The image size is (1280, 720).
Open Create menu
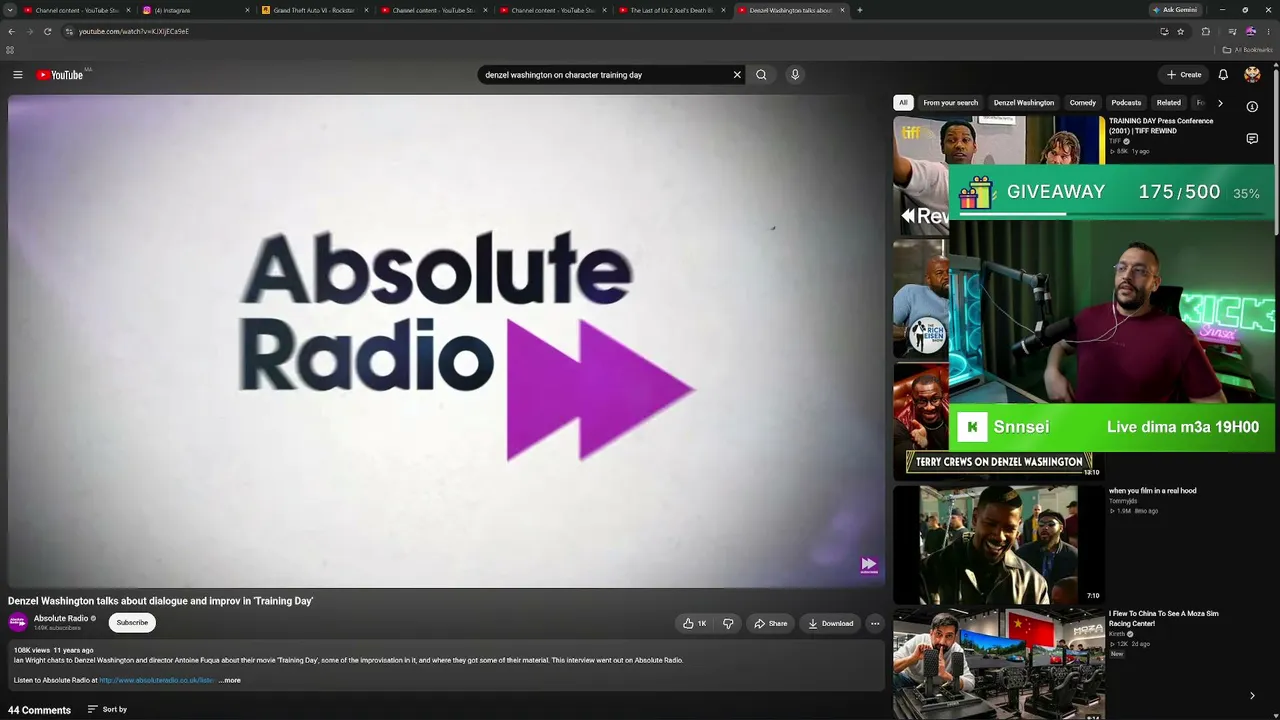[x=1184, y=75]
